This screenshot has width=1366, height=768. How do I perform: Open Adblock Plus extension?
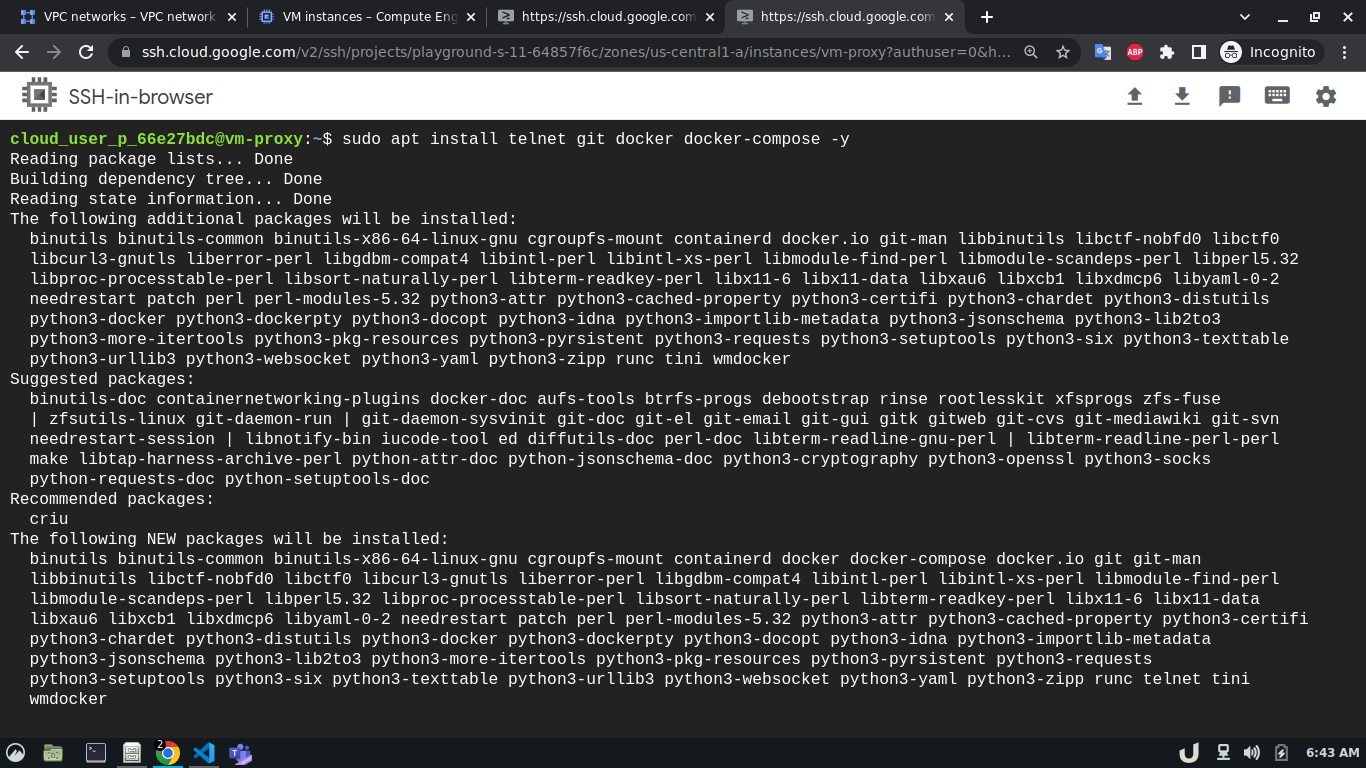coord(1135,52)
